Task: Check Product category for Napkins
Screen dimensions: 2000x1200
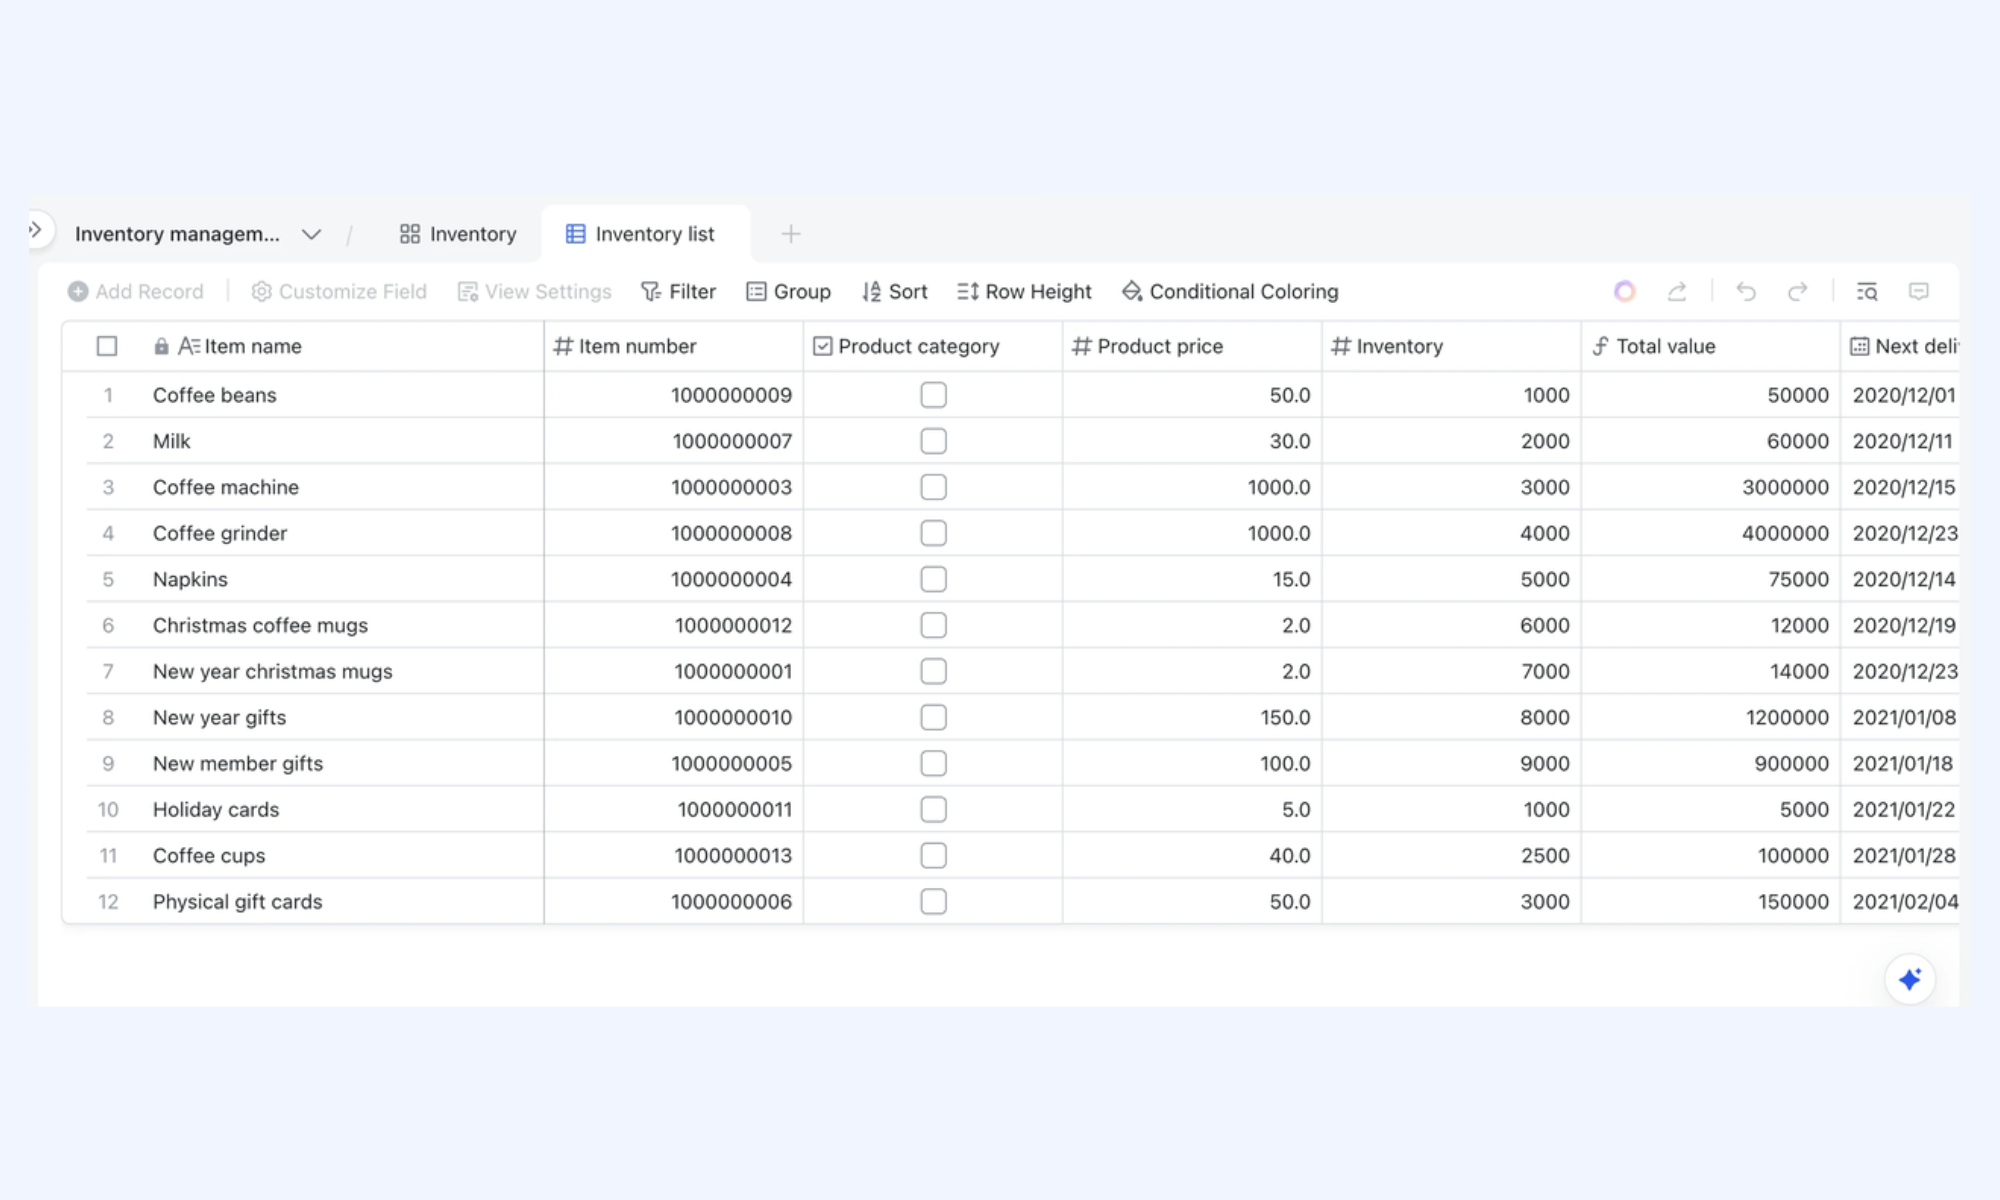Action: point(933,579)
